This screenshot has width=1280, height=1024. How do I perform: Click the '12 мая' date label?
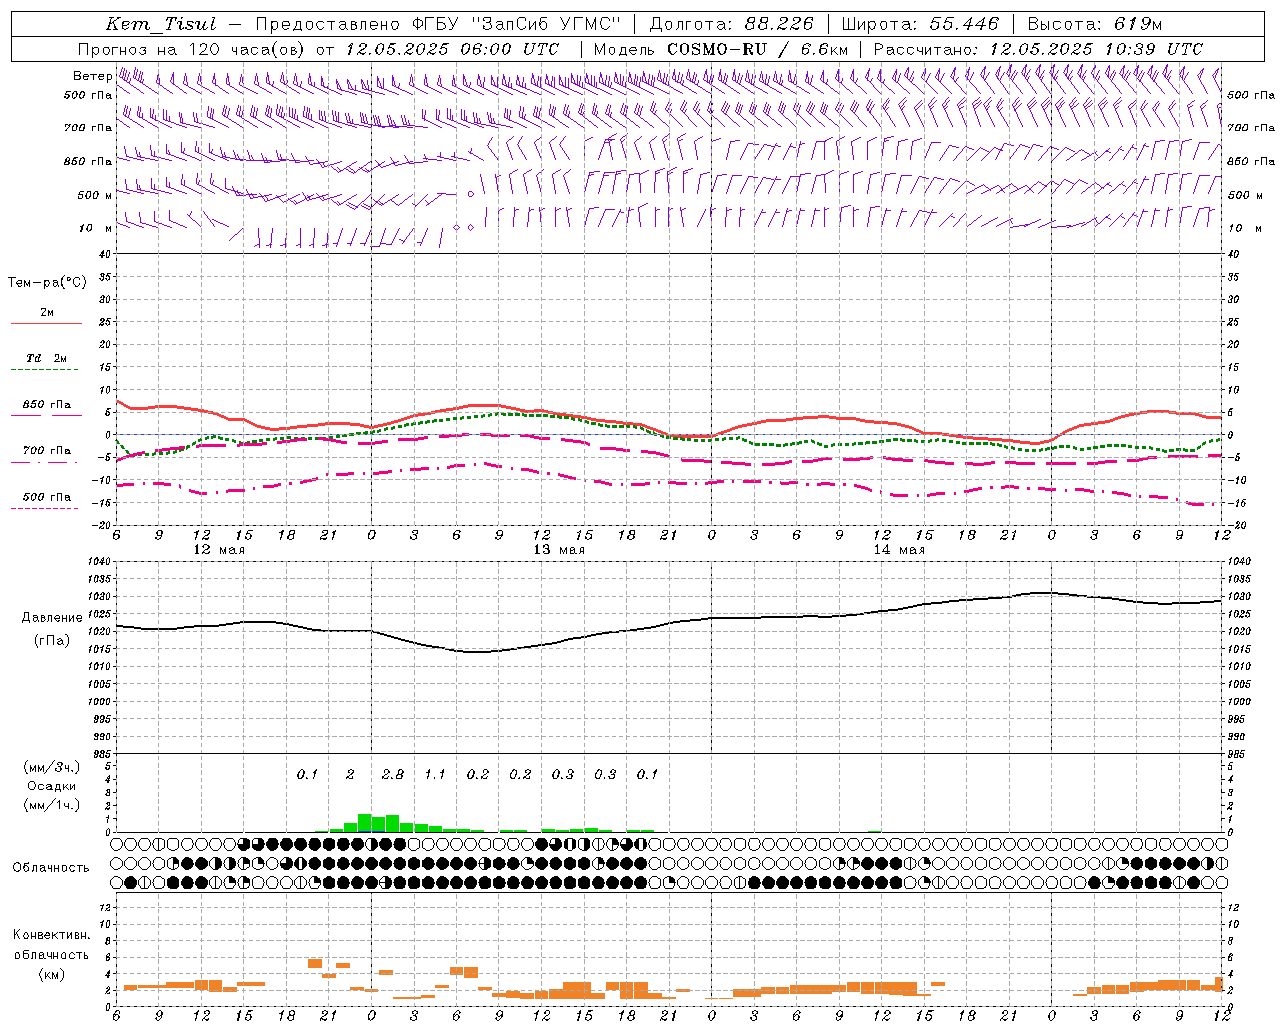click(x=219, y=550)
